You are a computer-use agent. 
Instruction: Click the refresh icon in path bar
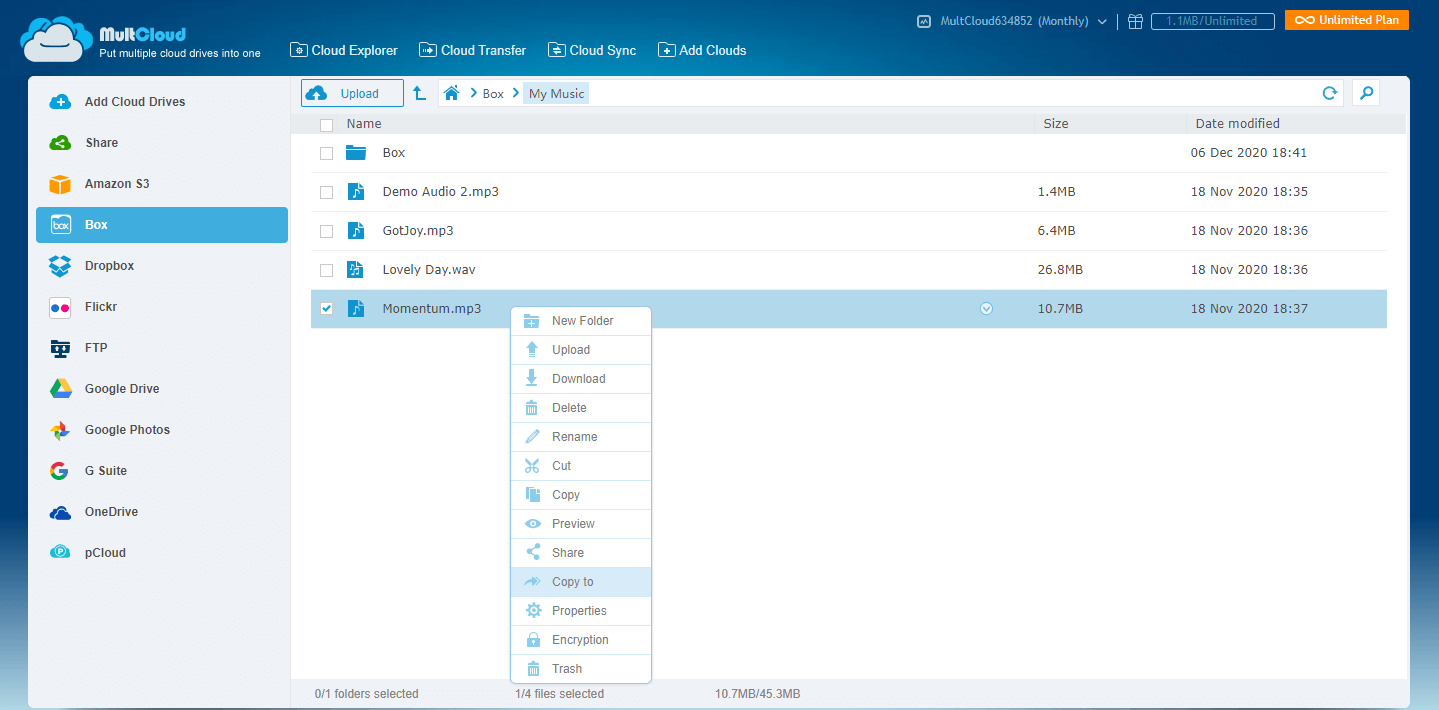(x=1329, y=93)
